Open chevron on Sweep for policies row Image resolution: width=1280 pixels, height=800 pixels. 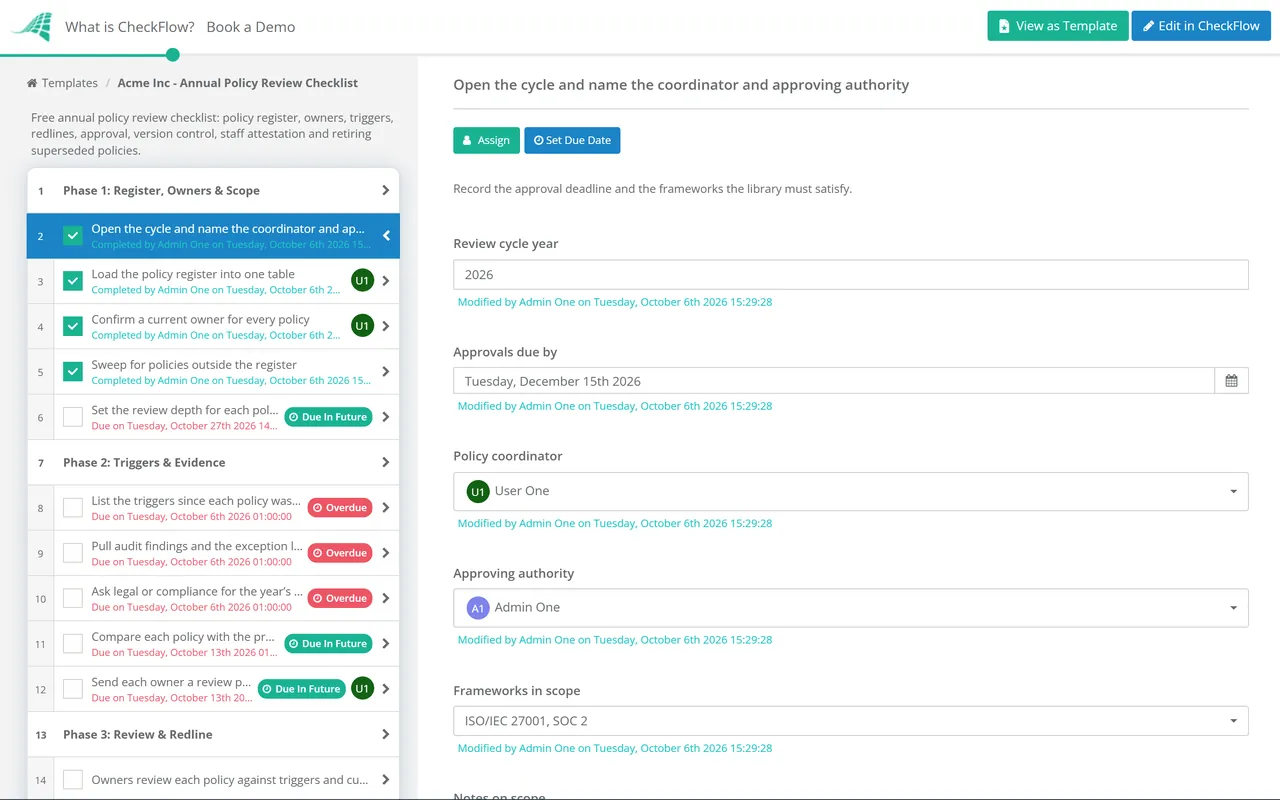(x=386, y=372)
